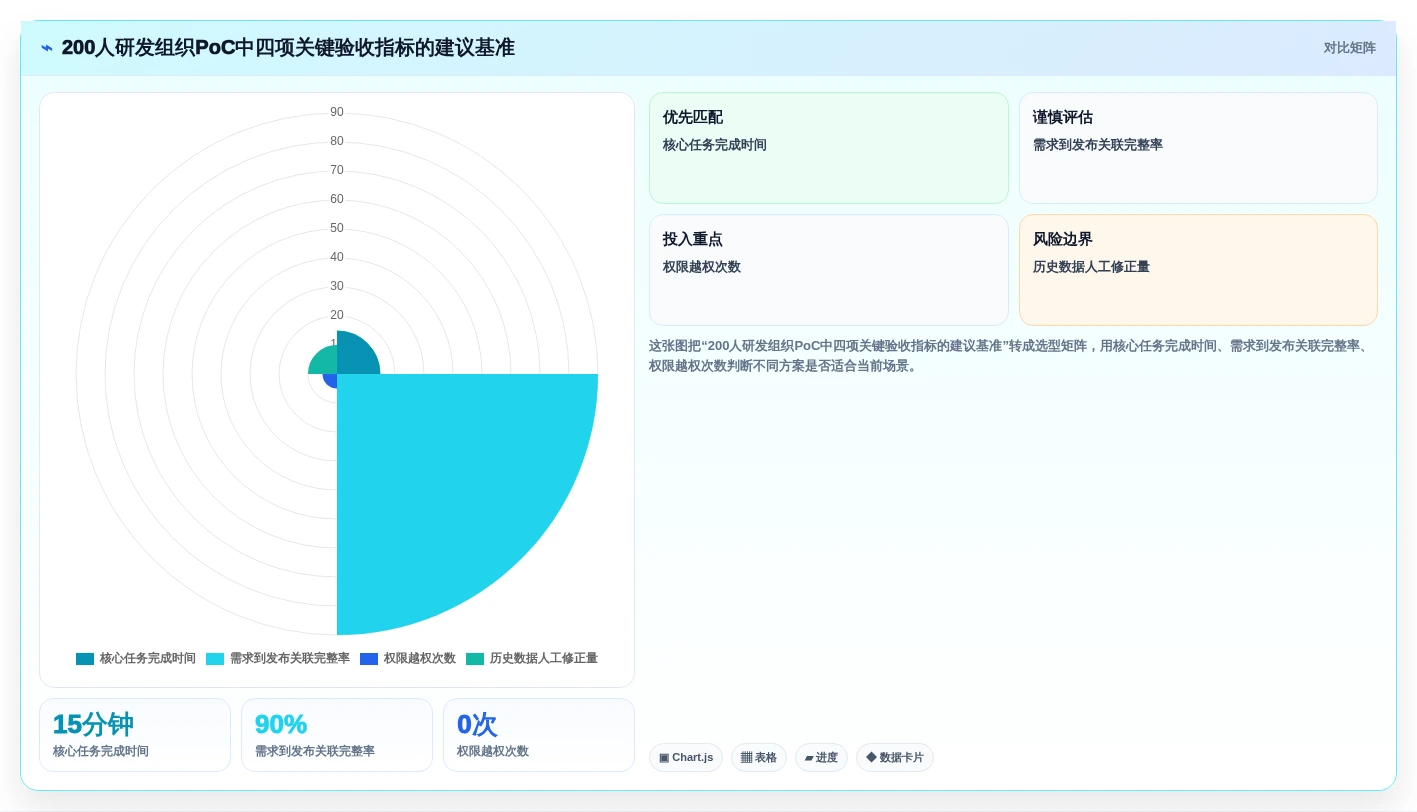Click the axis label 90 on chart
This screenshot has height=812, width=1417.
pos(337,112)
